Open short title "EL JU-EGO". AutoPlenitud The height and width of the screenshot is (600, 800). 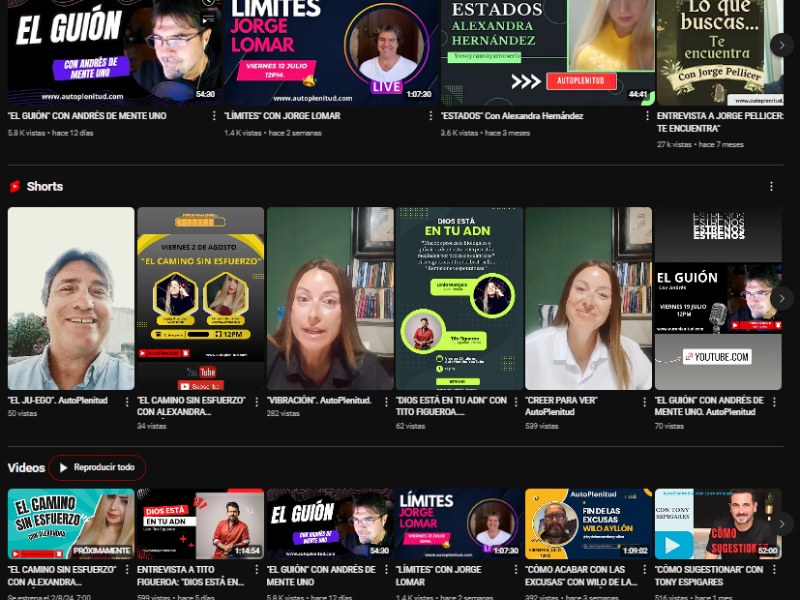[58, 401]
